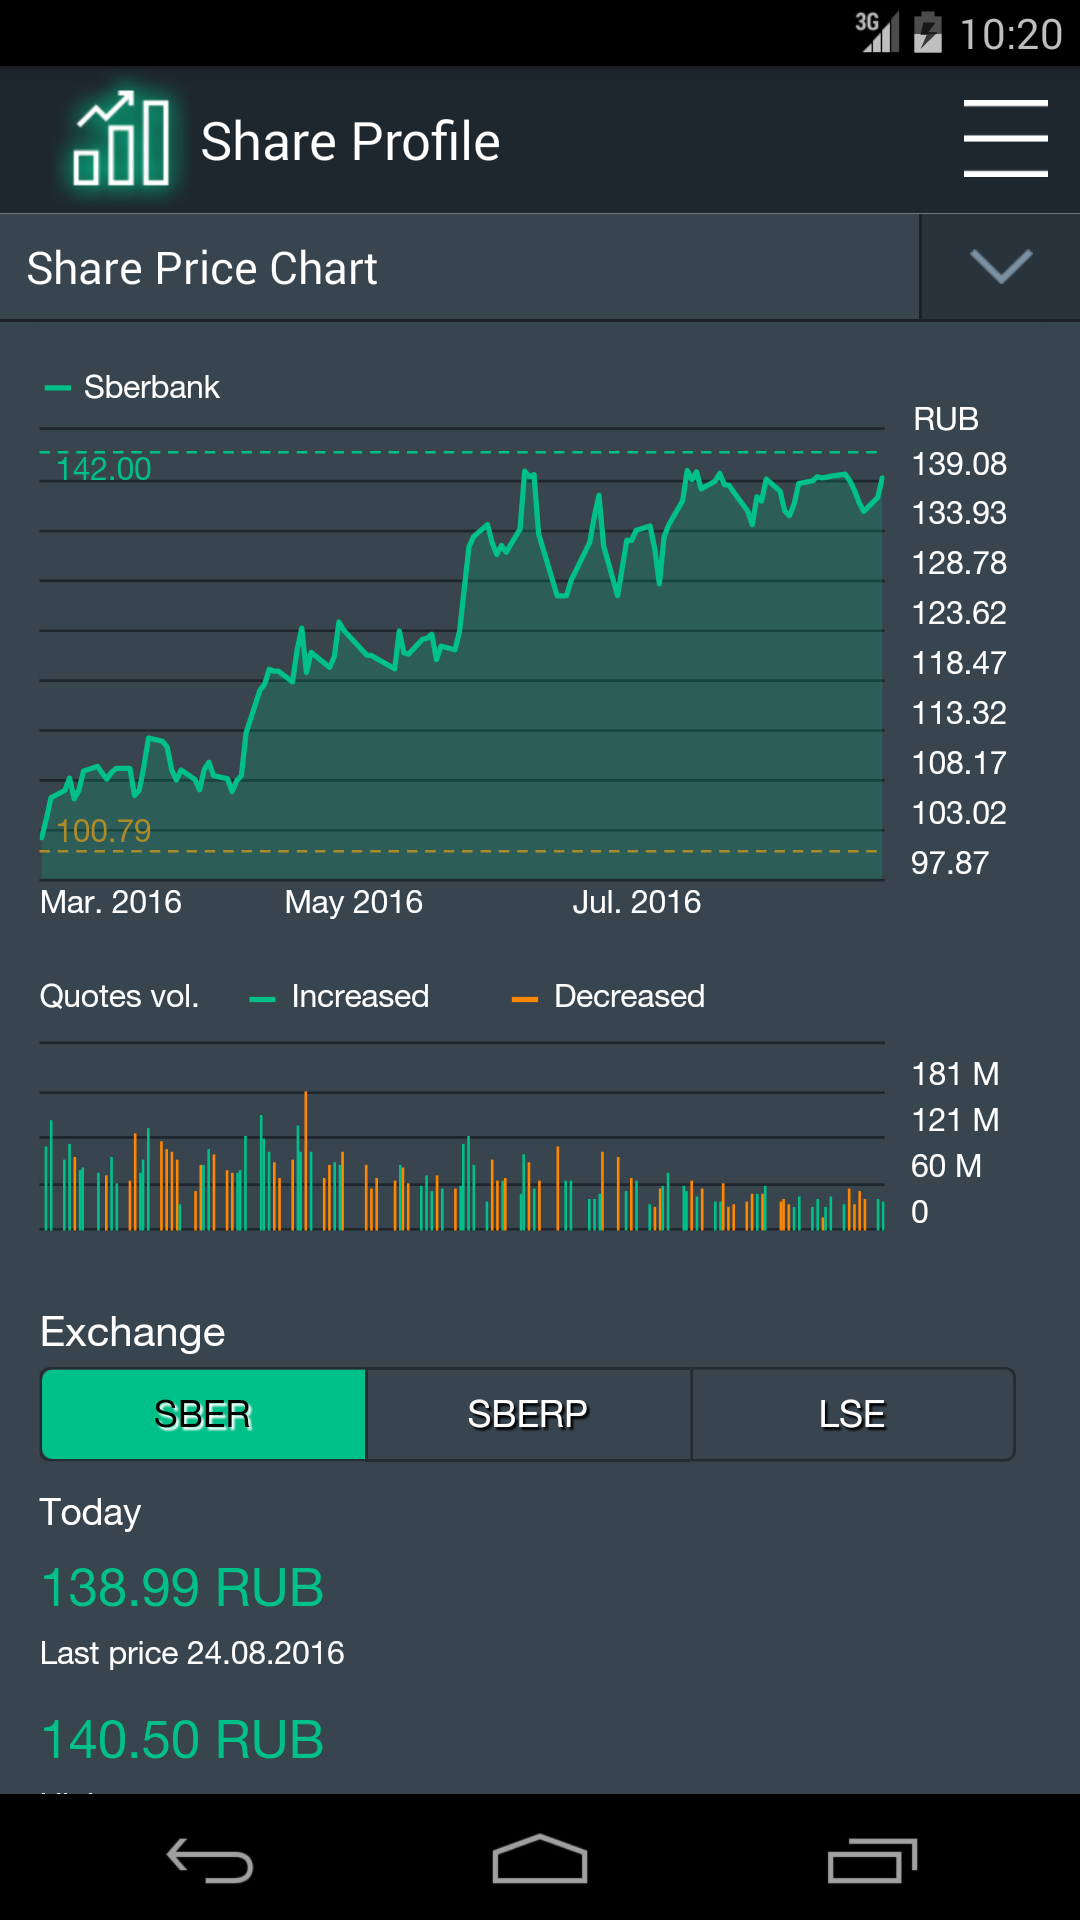This screenshot has height=1920, width=1080.
Task: Tap the 3G signal strength icon
Action: (x=878, y=32)
